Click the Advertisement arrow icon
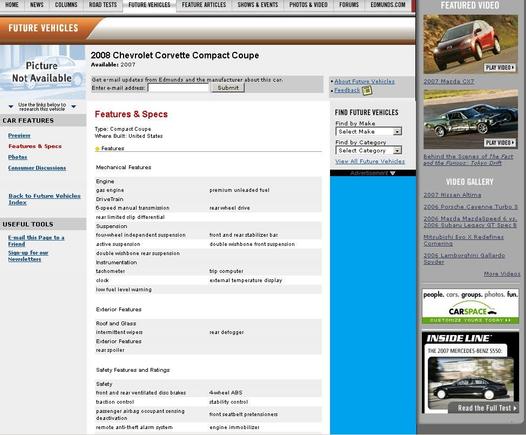 tap(392, 173)
